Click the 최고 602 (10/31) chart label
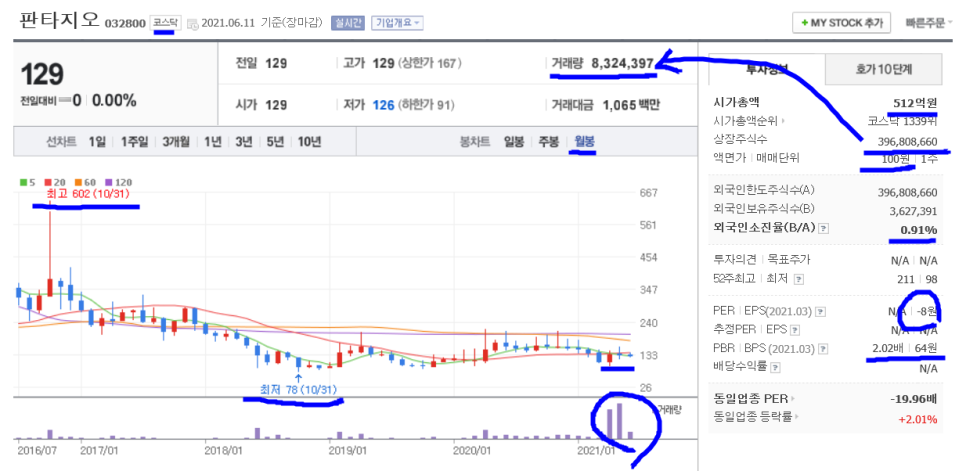The height and width of the screenshot is (471, 966). 87,193
